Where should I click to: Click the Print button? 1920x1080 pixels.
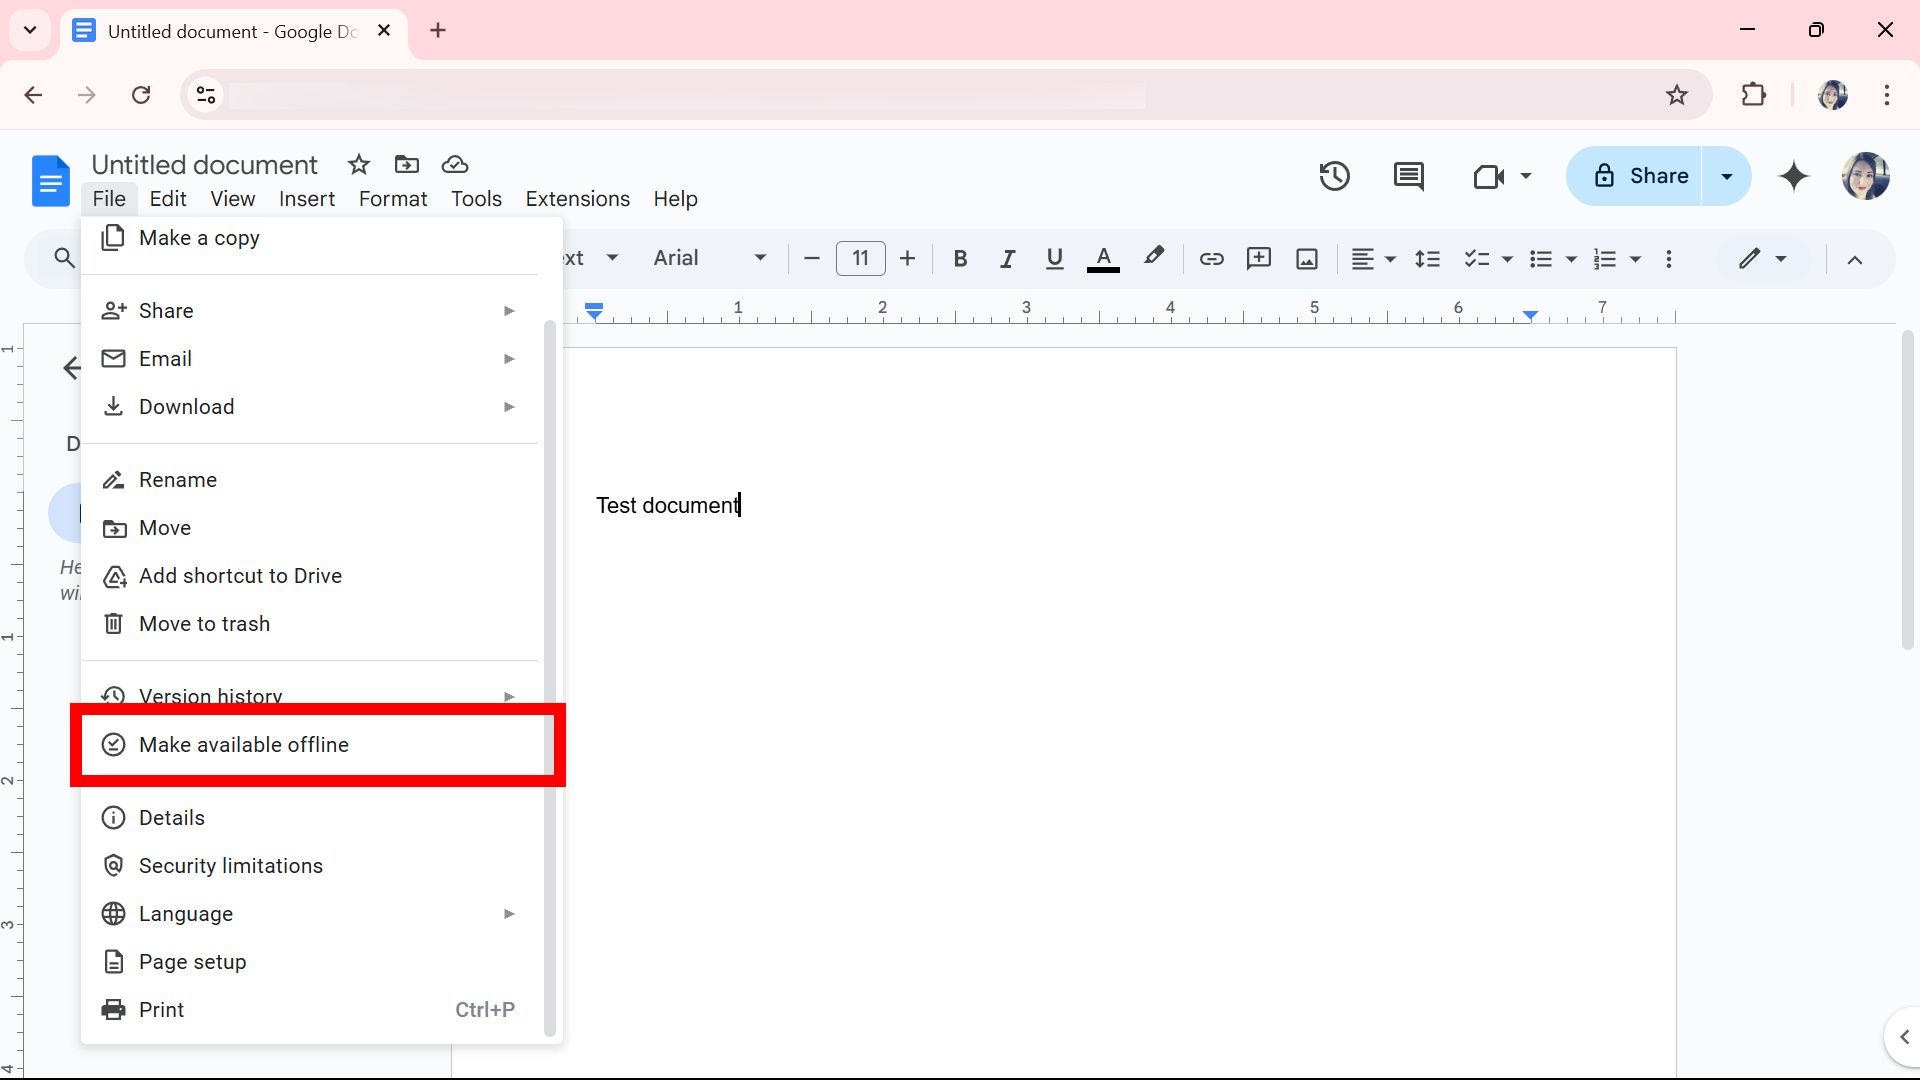[162, 1009]
